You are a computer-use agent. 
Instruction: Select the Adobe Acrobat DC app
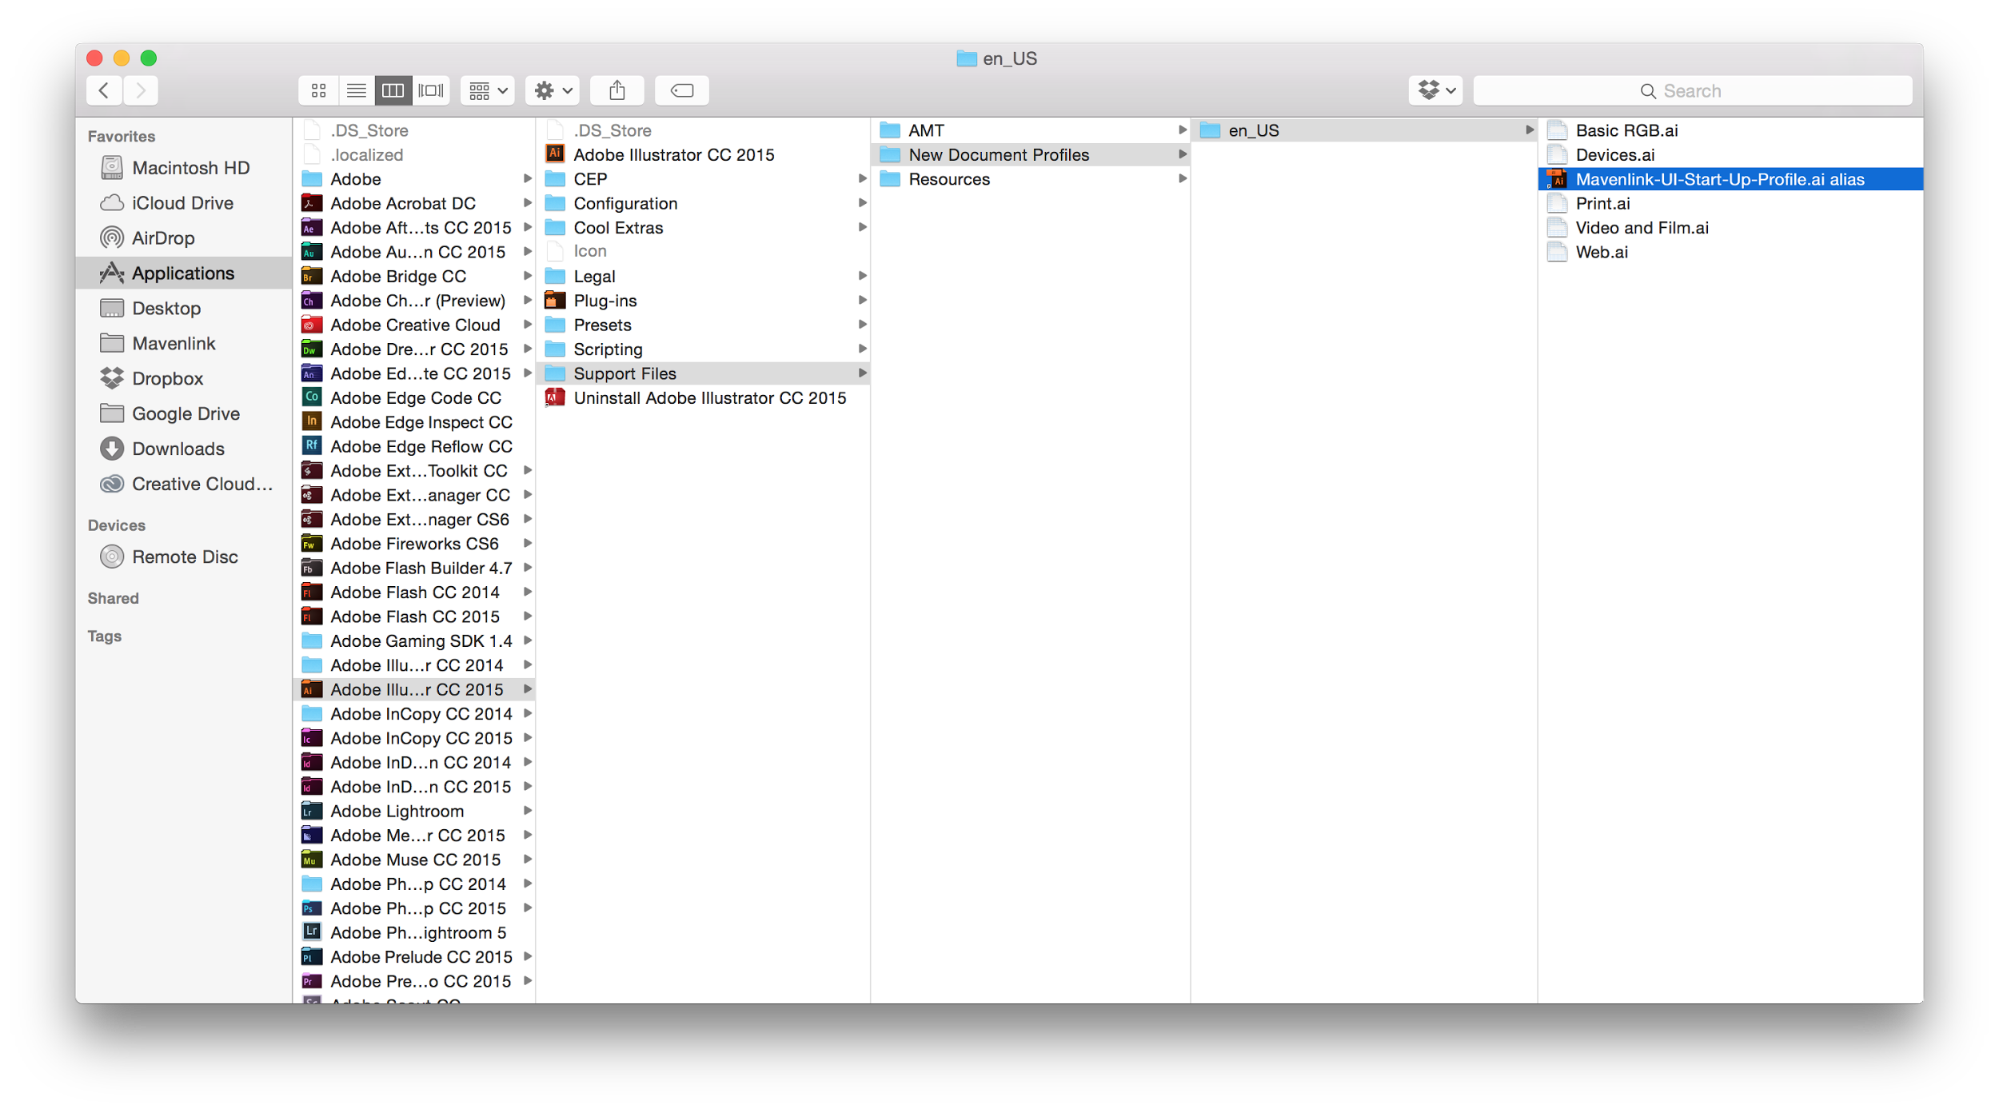point(415,203)
